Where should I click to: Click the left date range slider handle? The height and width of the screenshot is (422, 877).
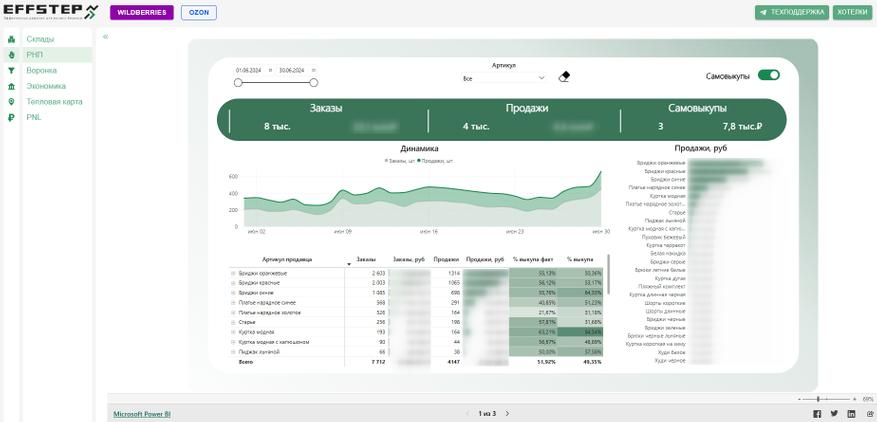click(238, 83)
